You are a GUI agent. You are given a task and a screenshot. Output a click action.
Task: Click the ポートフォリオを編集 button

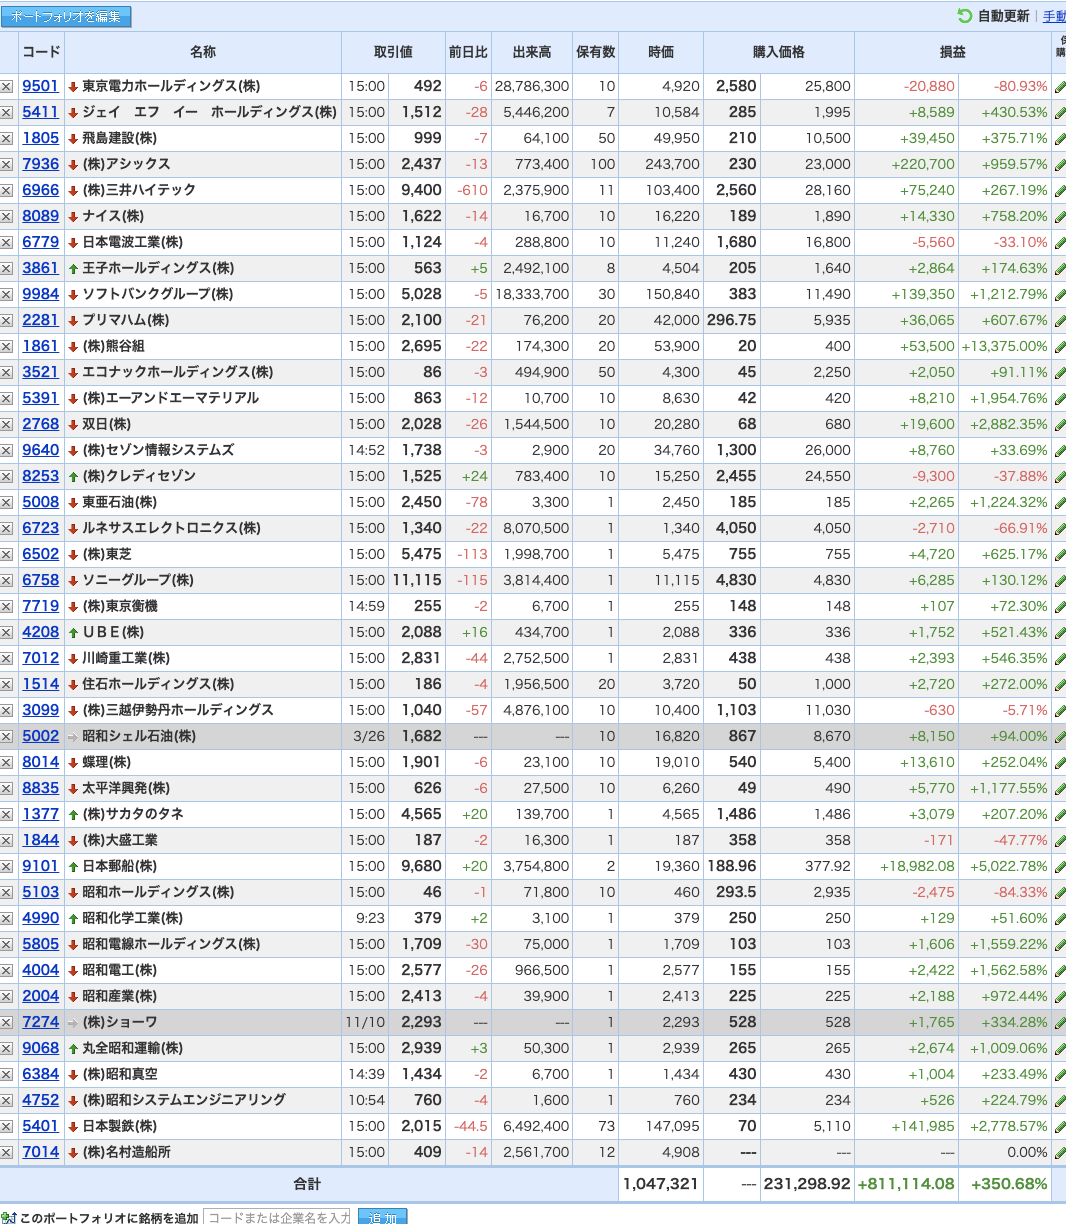tap(66, 17)
